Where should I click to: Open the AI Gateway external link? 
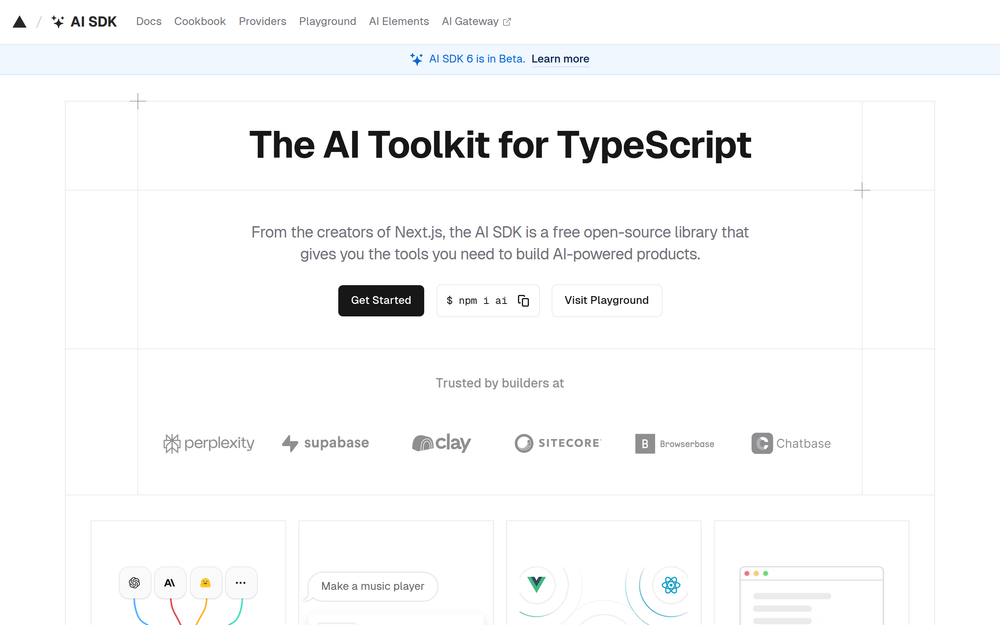click(476, 22)
